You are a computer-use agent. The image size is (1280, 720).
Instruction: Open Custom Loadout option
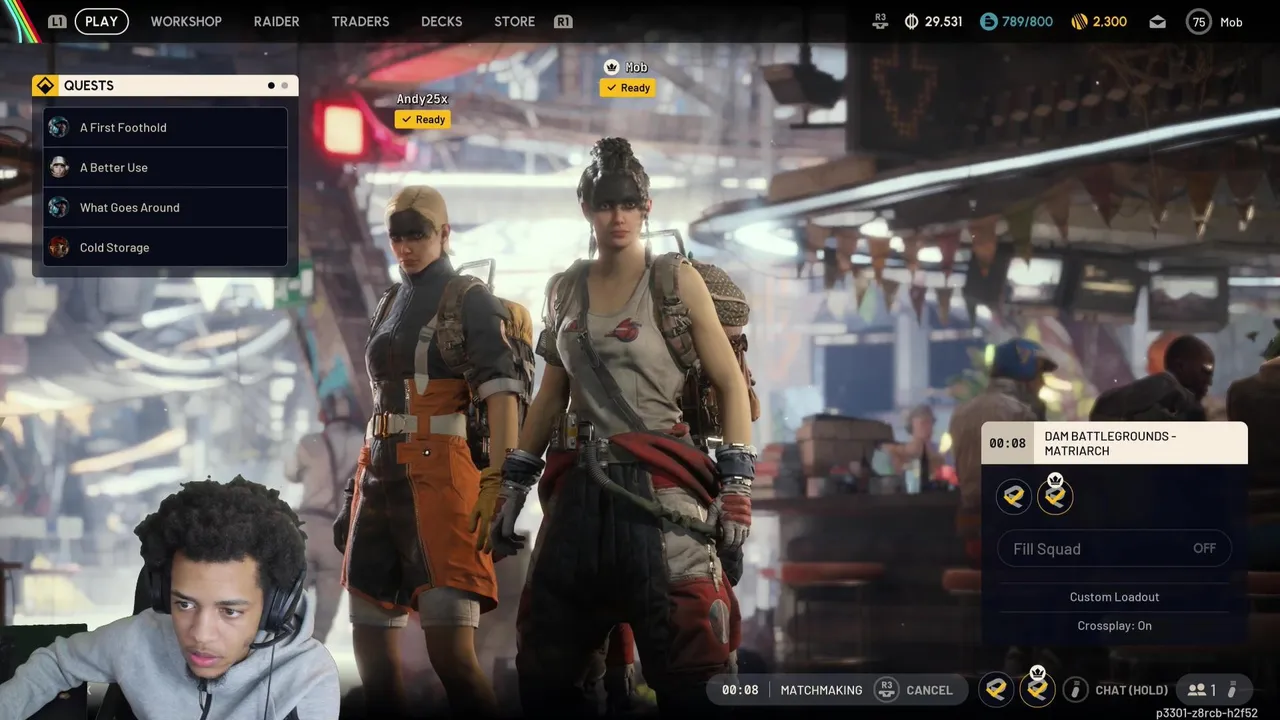point(1114,597)
